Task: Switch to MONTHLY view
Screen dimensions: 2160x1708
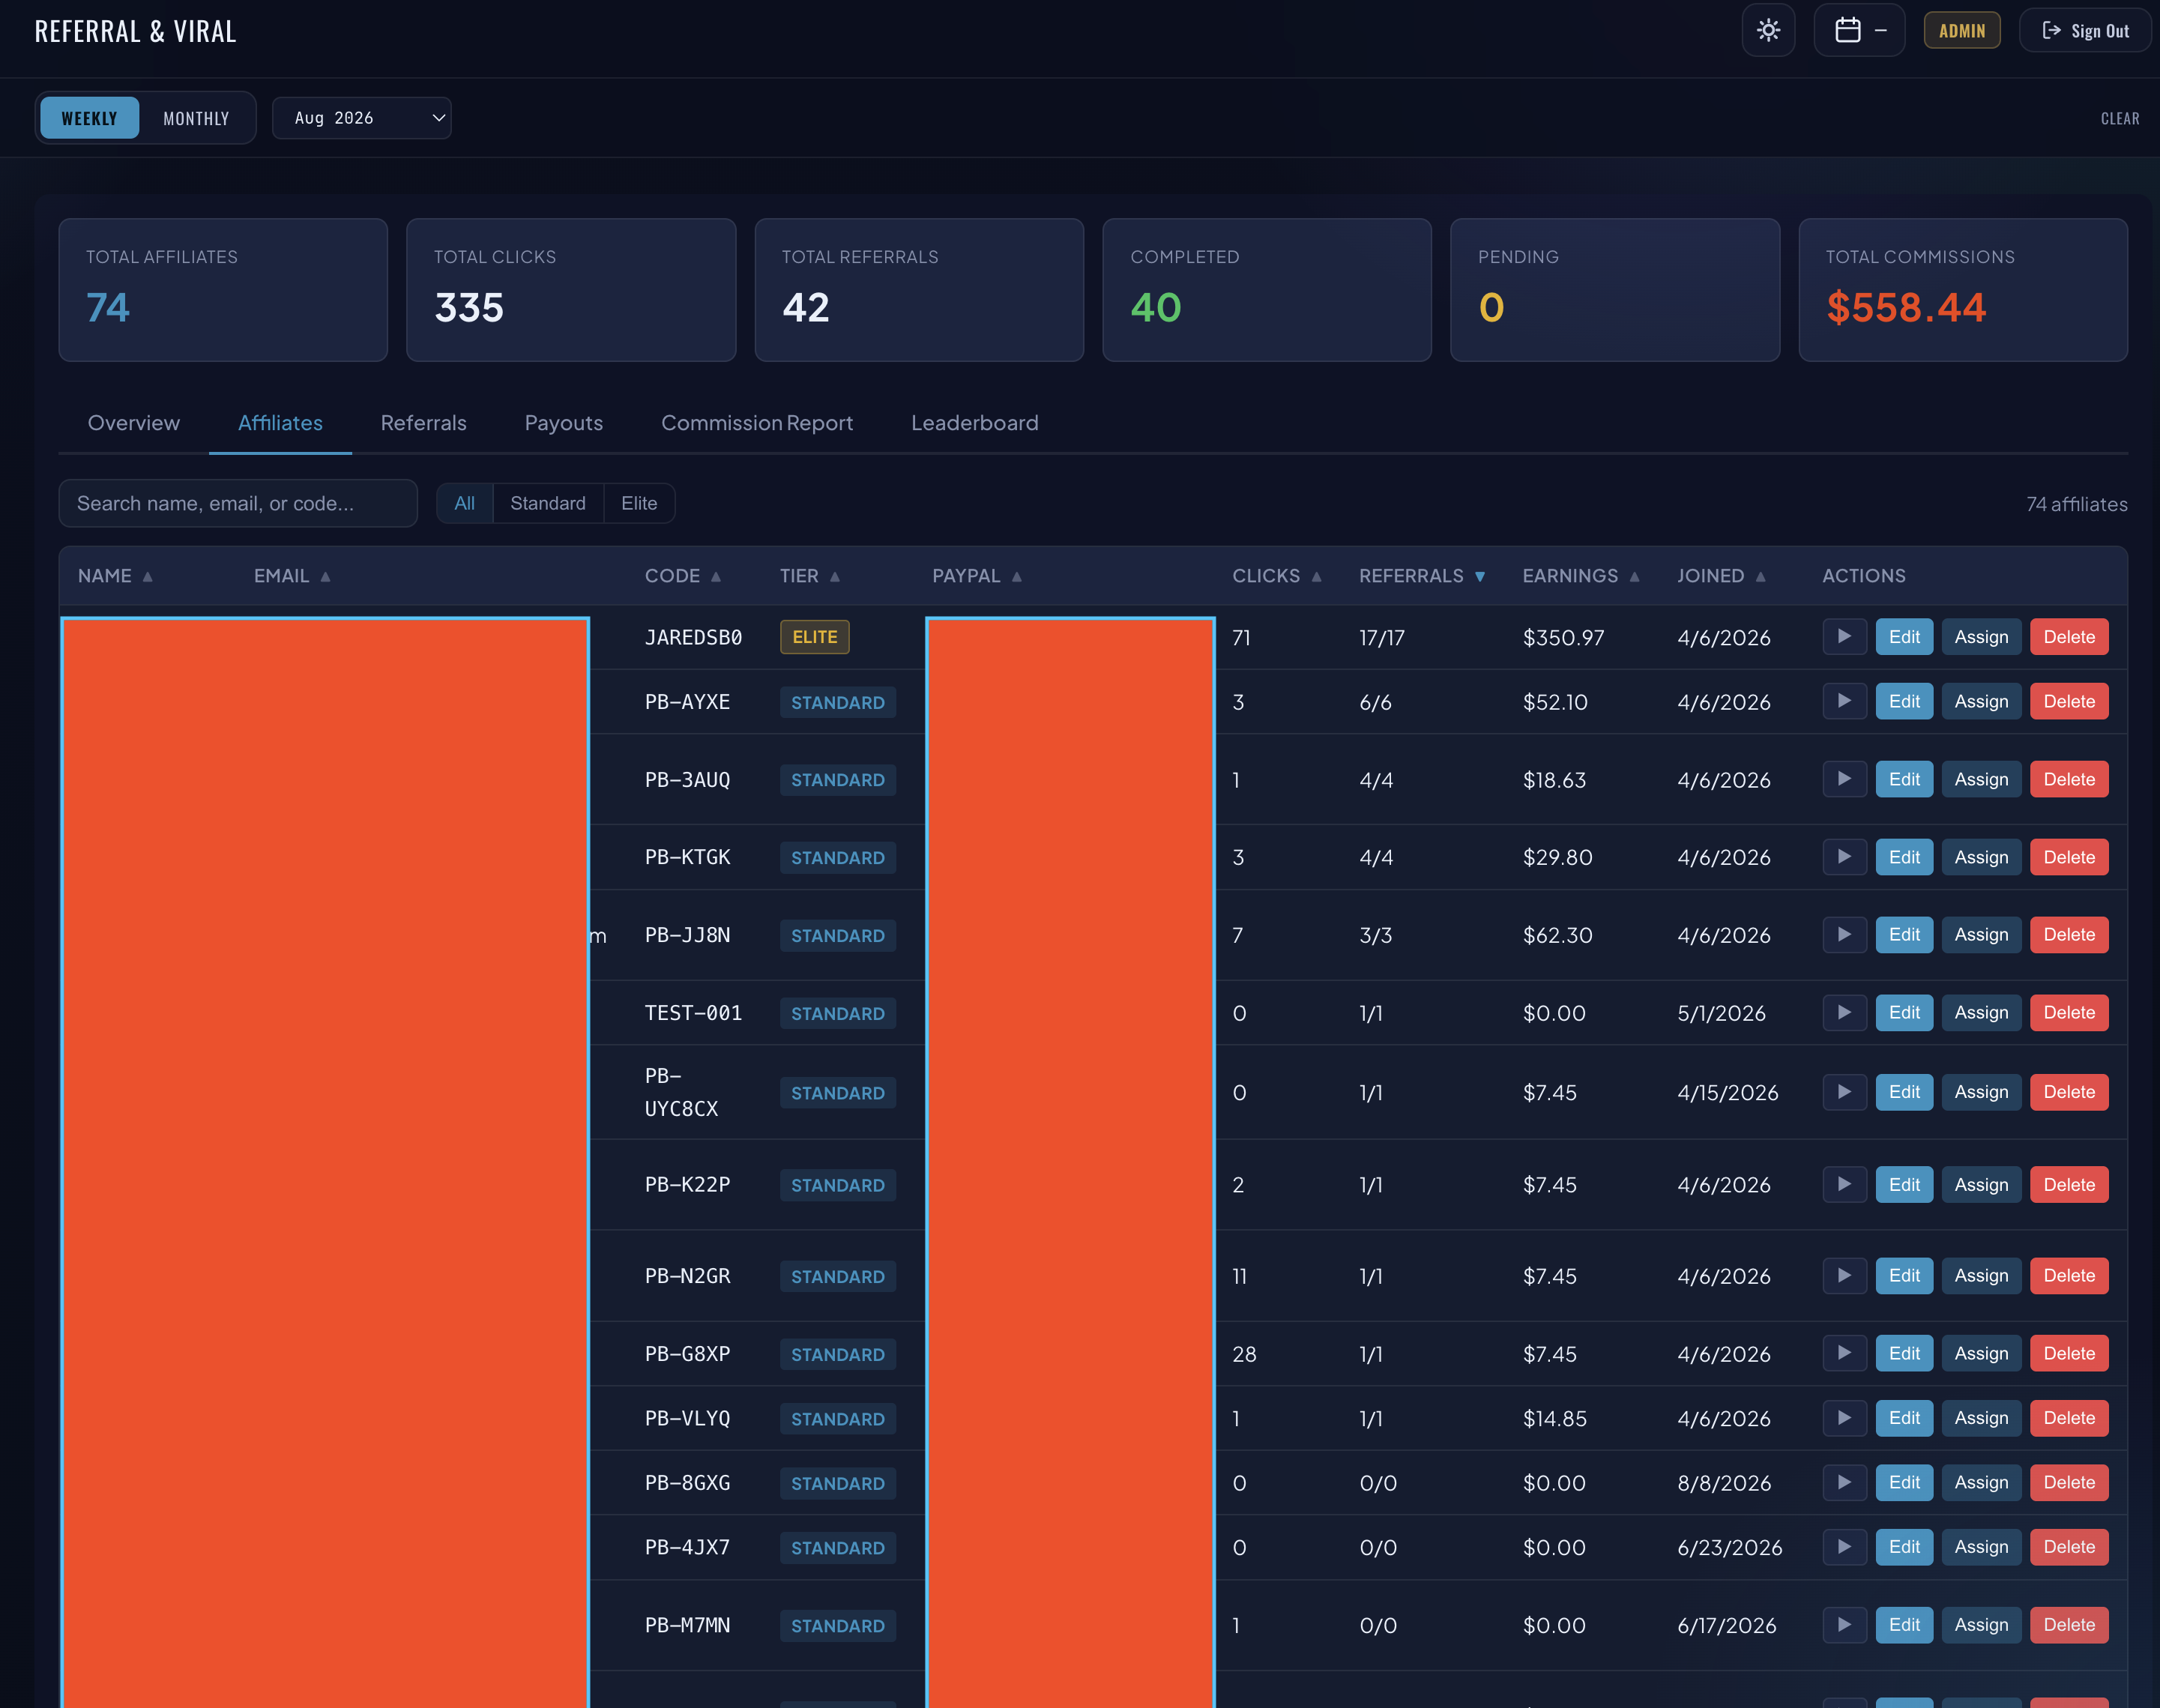Action: [196, 118]
